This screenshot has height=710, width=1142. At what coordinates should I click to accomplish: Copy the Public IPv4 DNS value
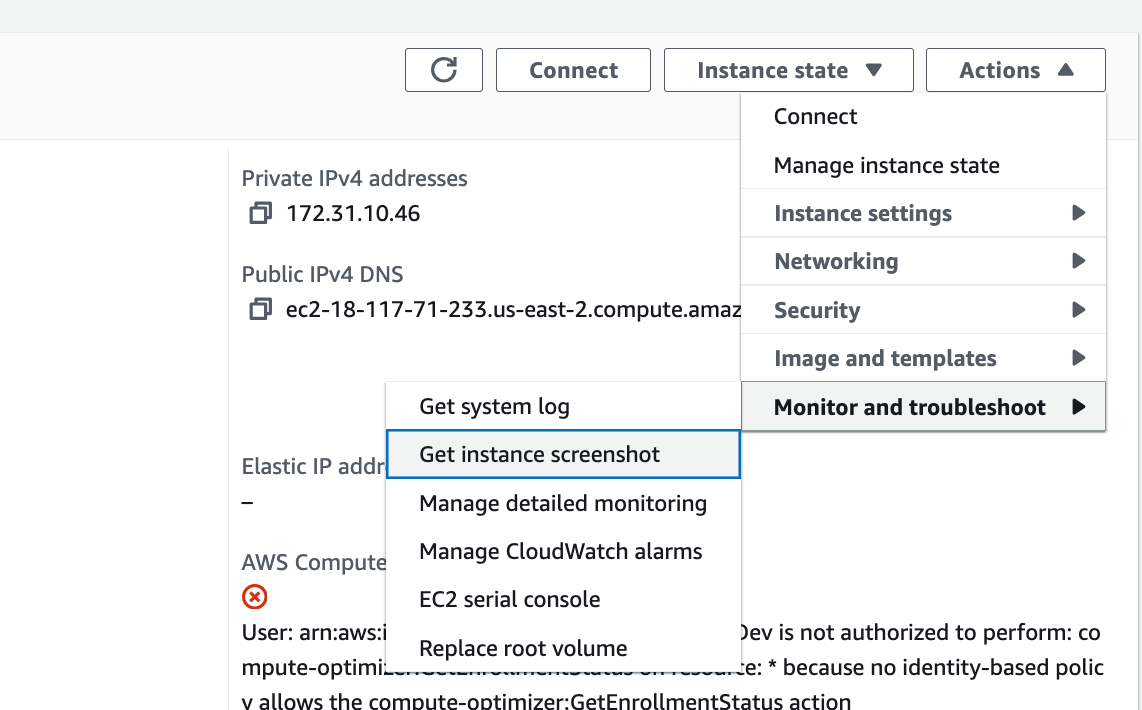coord(260,310)
